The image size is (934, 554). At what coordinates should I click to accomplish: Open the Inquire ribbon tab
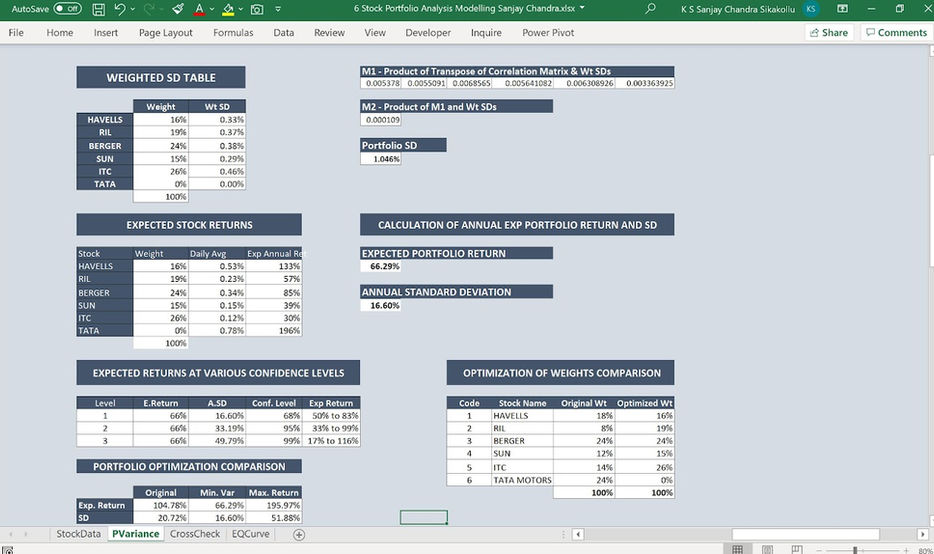(486, 33)
